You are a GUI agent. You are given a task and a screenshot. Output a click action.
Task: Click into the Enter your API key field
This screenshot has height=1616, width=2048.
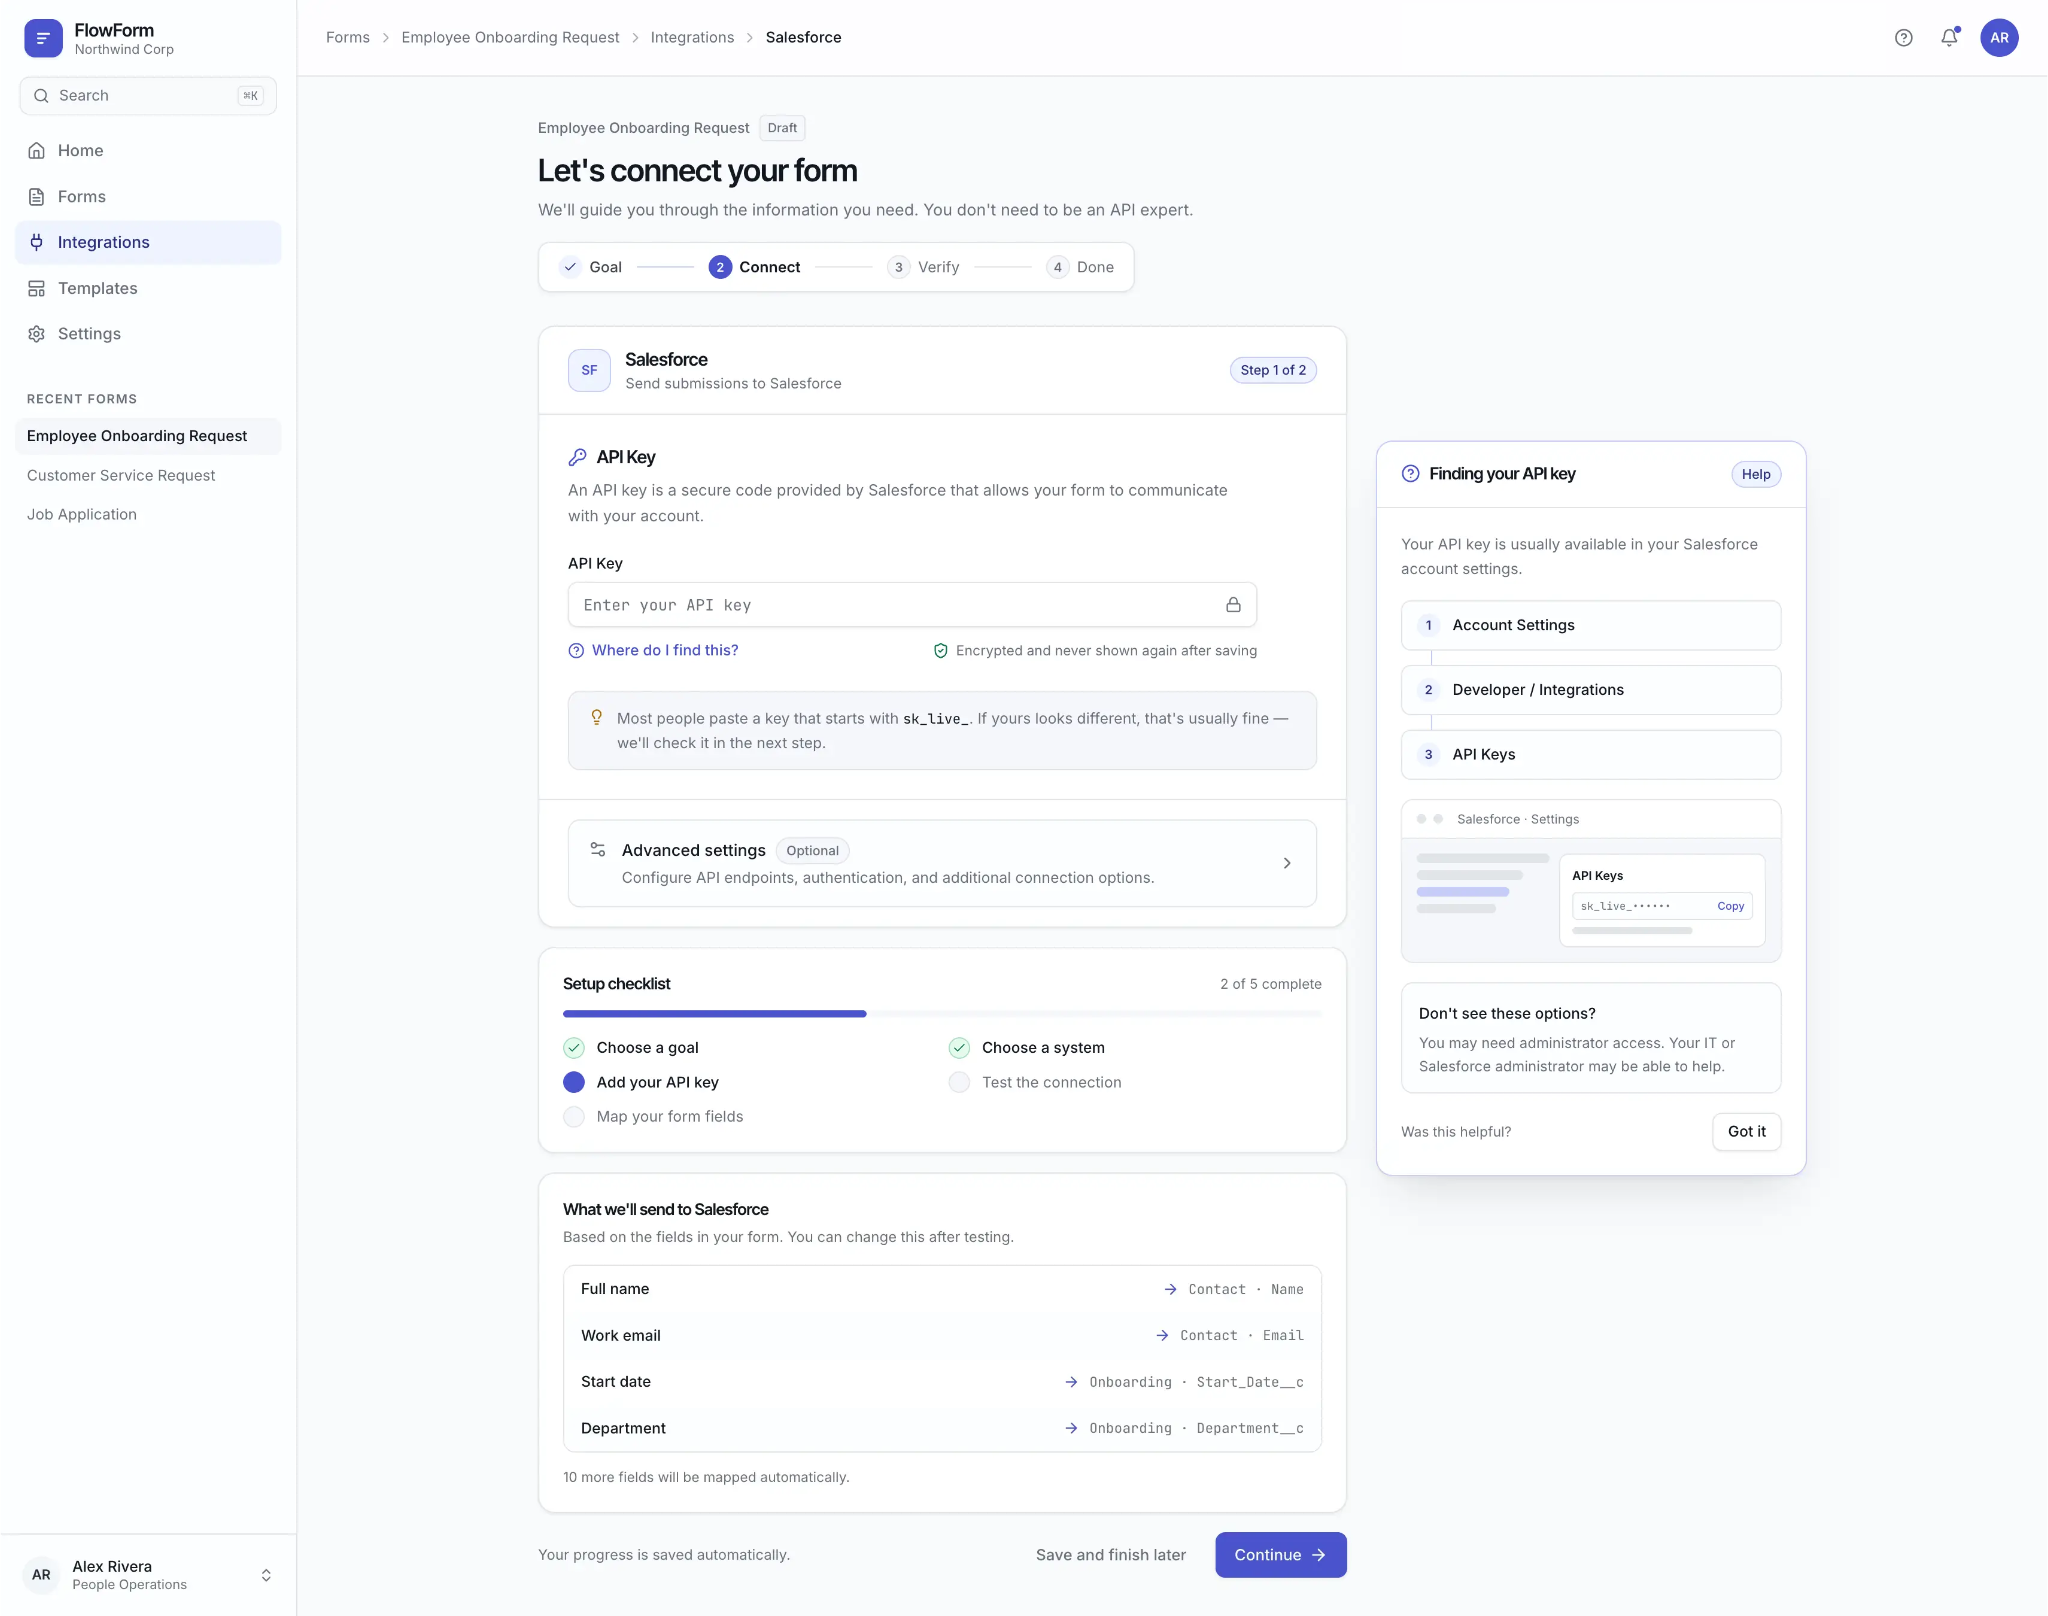coord(911,605)
